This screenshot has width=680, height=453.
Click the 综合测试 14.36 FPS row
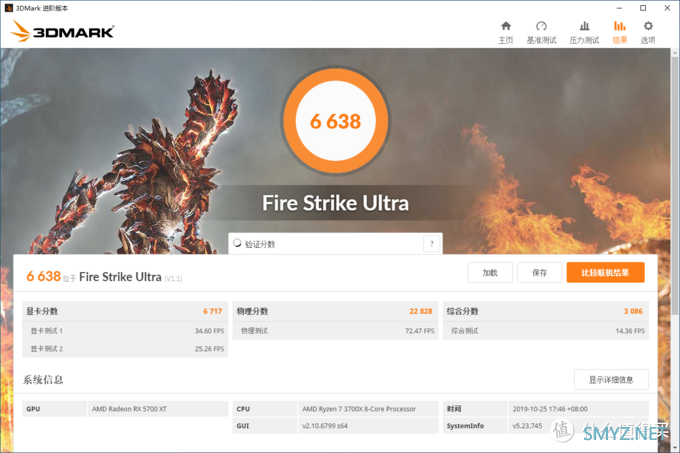pyautogui.click(x=546, y=331)
